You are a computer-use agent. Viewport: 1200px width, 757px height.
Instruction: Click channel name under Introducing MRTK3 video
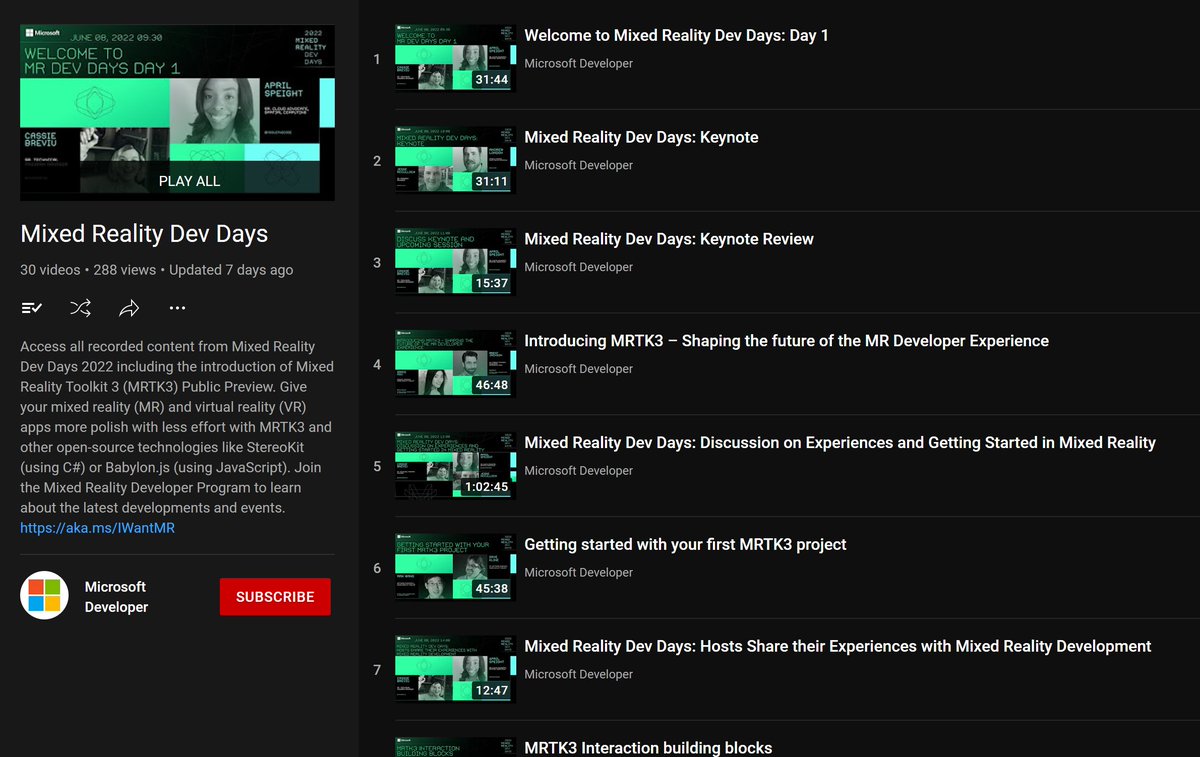[x=578, y=370]
